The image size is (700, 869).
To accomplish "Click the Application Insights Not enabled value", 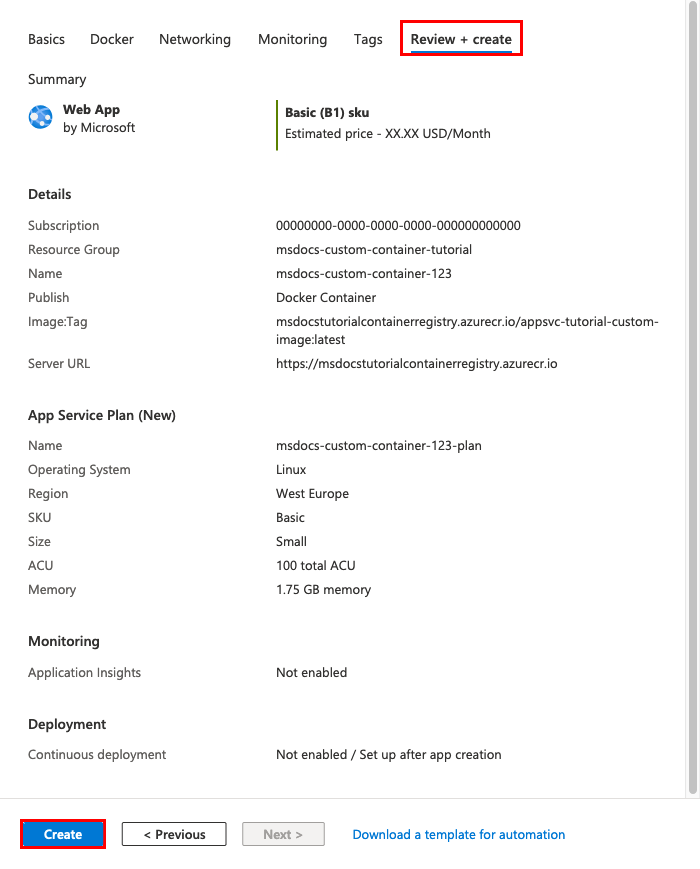I will 311,672.
